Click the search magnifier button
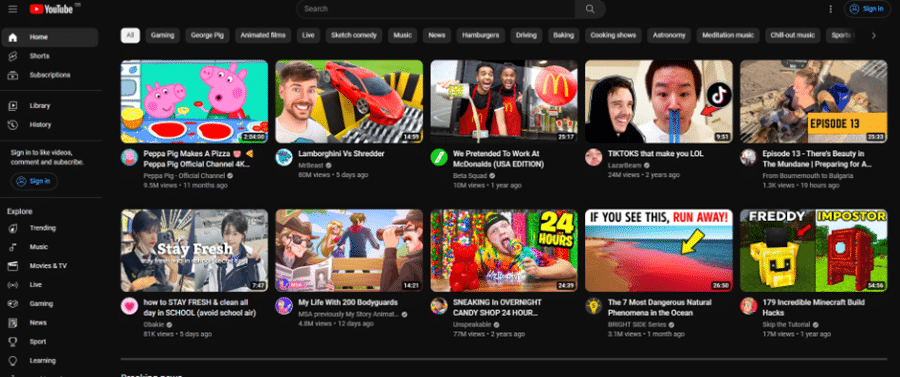The width and height of the screenshot is (900, 377). (x=590, y=9)
